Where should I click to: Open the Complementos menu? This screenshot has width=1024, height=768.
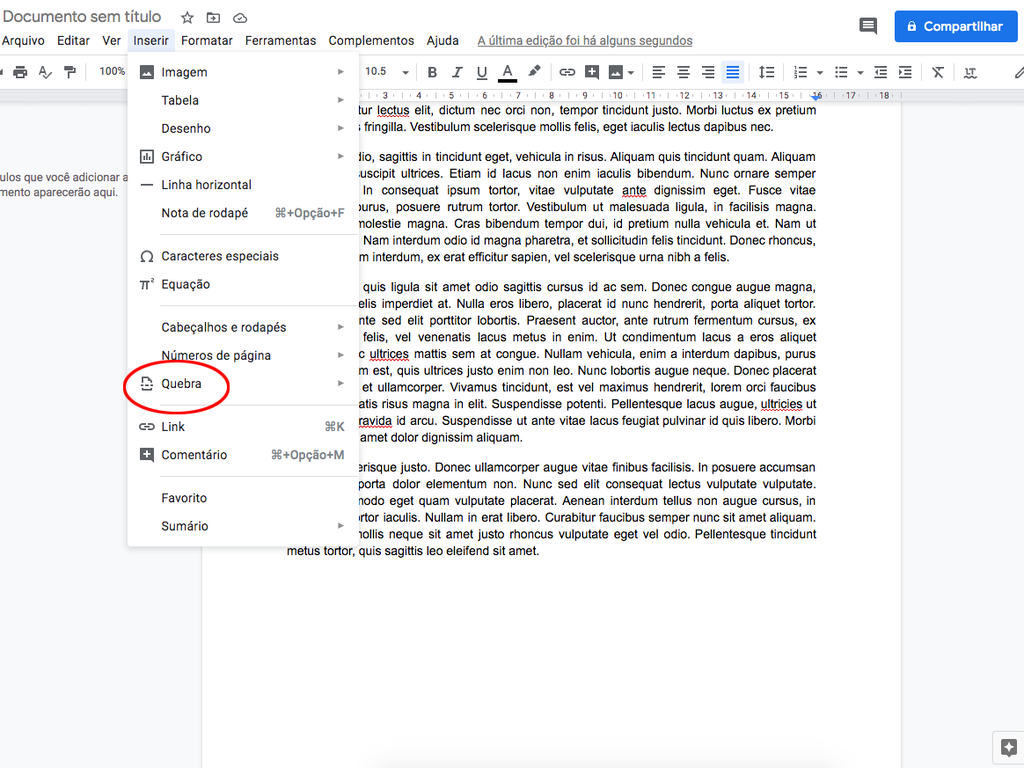371,40
